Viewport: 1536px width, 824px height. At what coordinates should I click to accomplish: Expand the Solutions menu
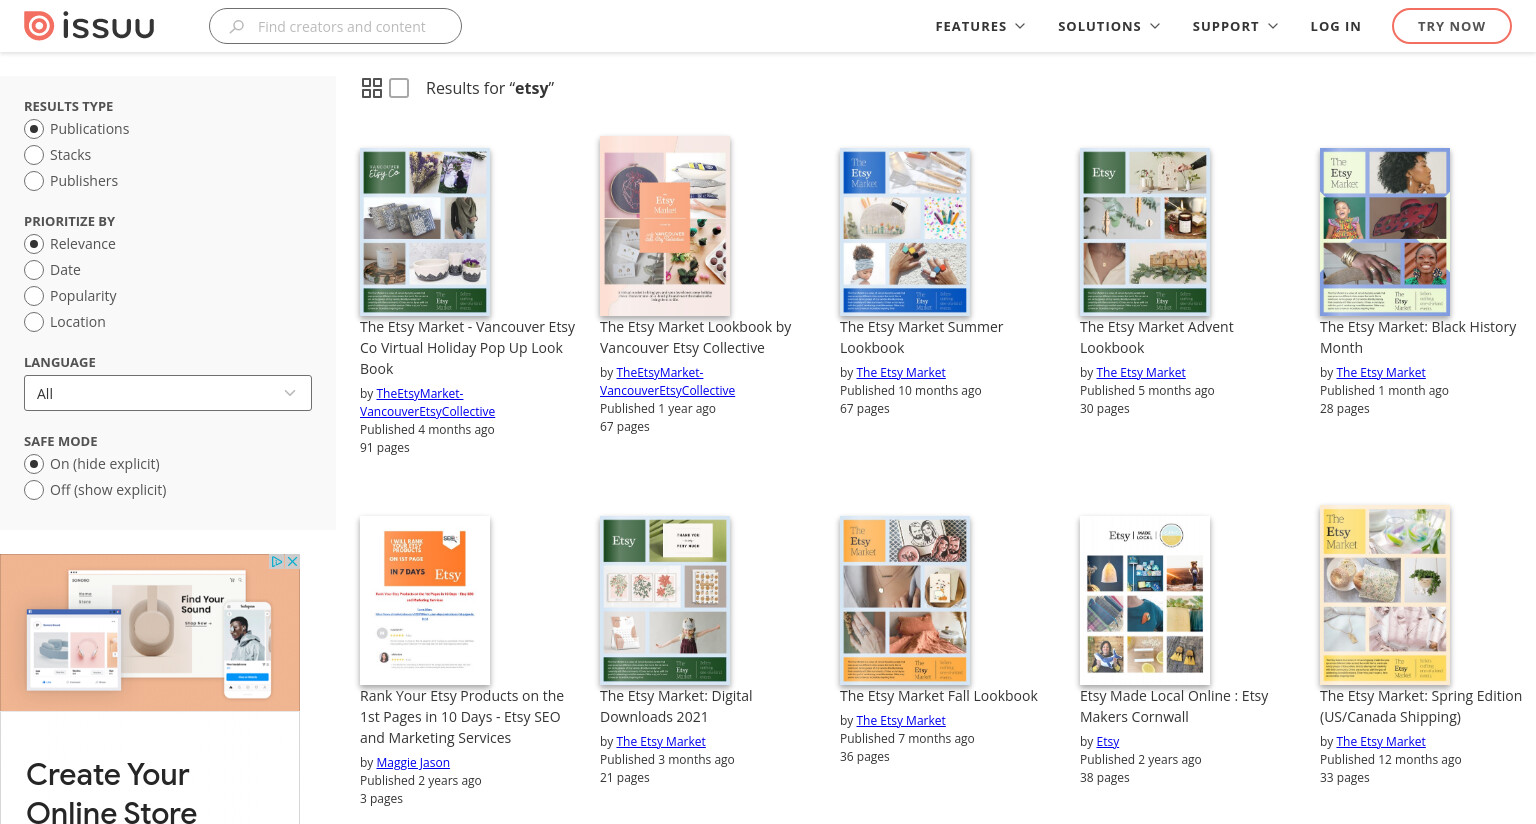1109,26
